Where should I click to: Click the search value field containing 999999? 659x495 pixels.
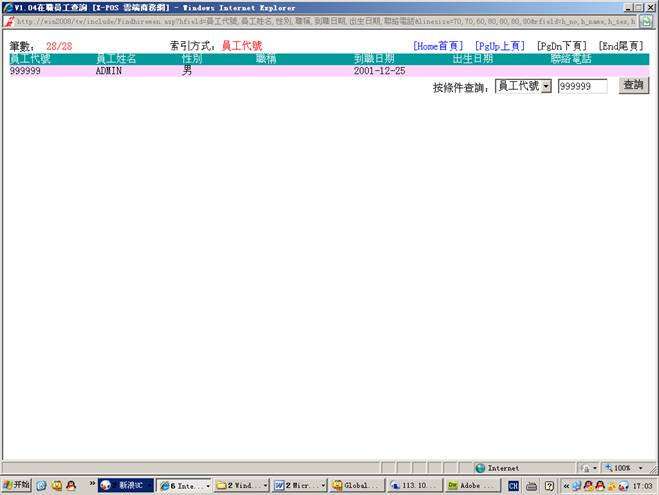(582, 87)
